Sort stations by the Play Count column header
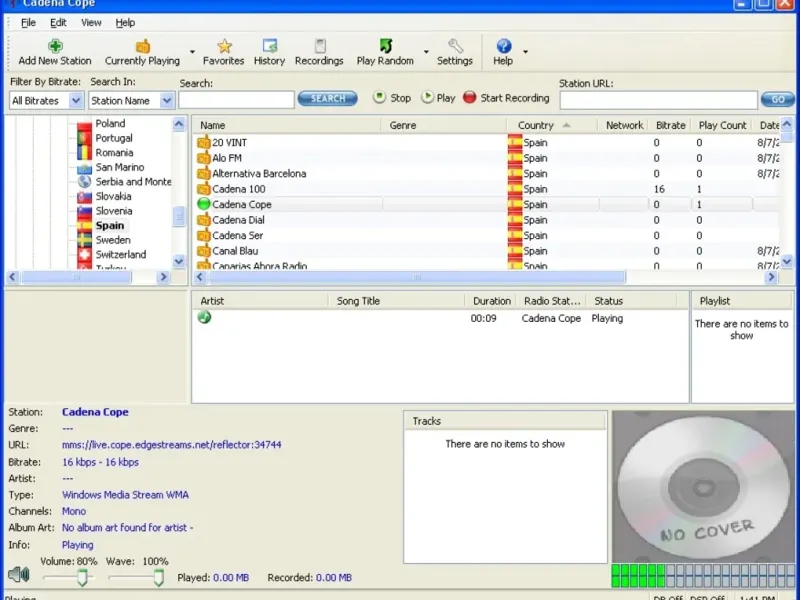This screenshot has height=600, width=800. 722,125
